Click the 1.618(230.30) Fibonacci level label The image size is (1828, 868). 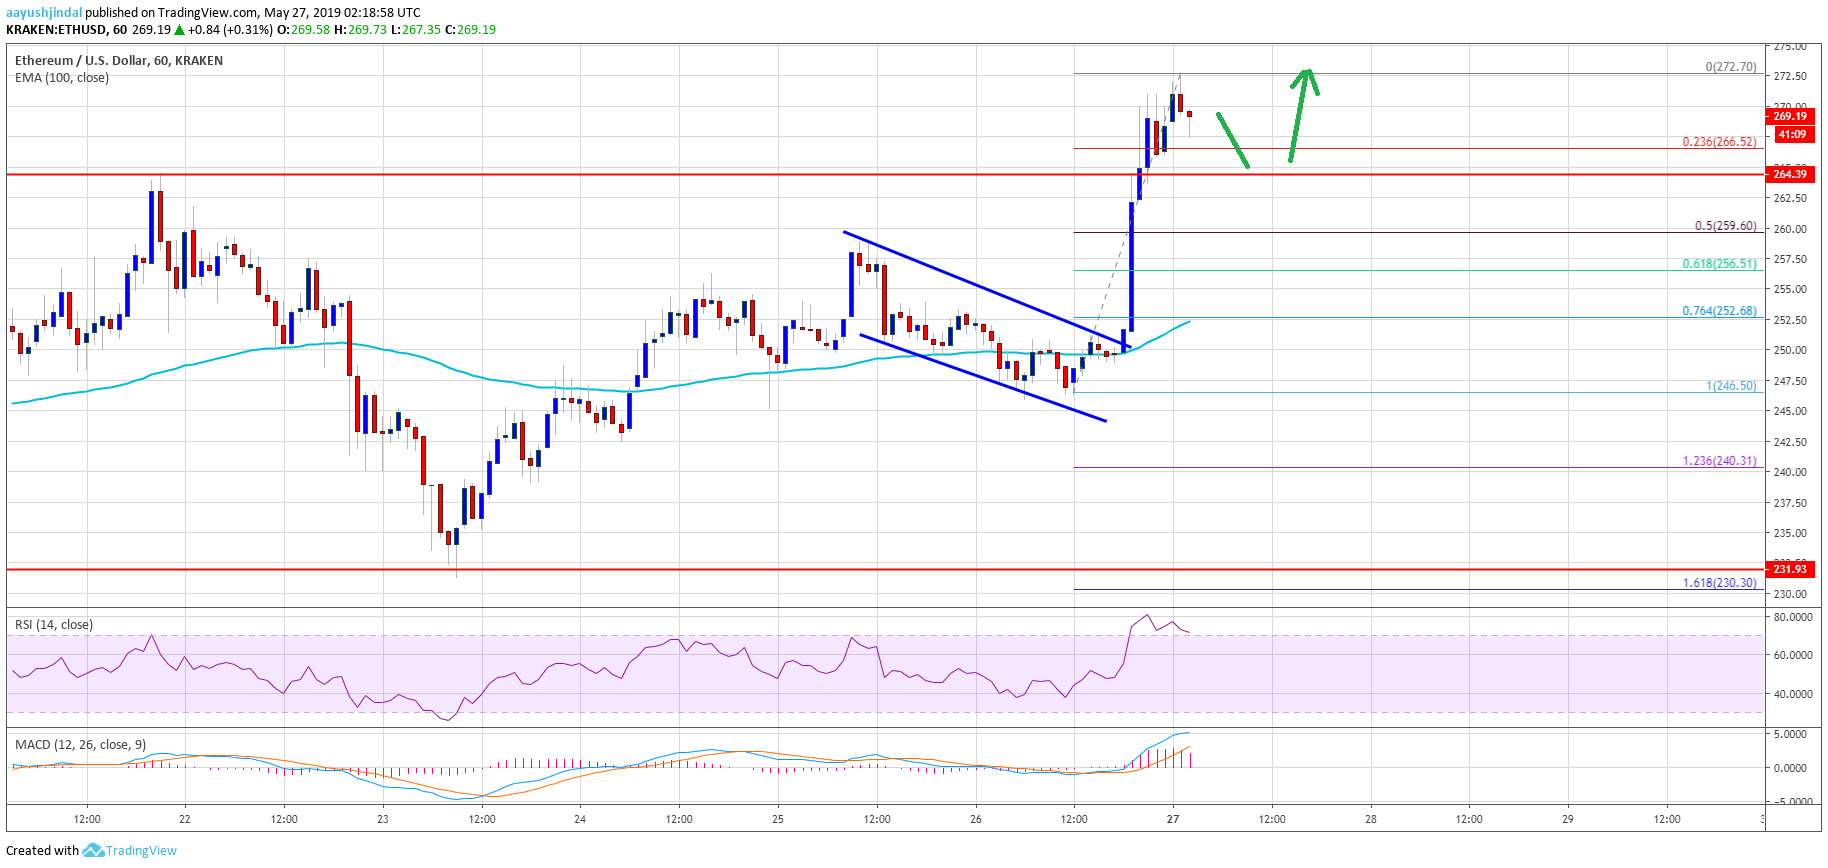click(1719, 583)
